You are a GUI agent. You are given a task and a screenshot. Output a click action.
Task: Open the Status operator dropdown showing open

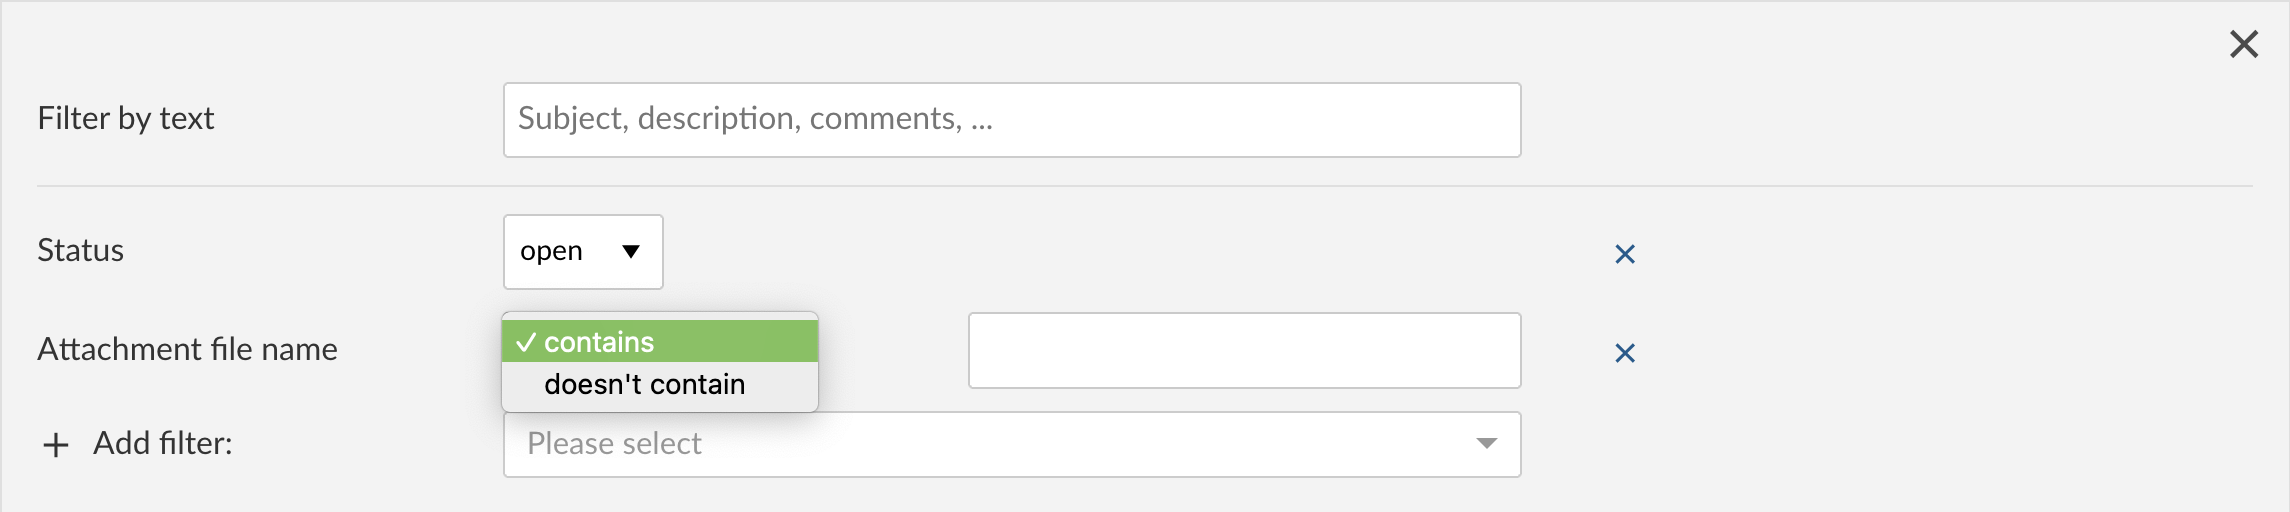582,252
